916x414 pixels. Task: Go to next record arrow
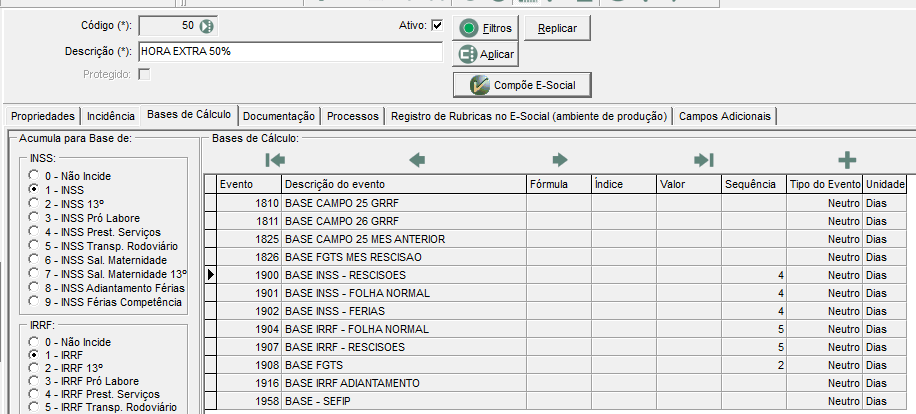point(560,159)
